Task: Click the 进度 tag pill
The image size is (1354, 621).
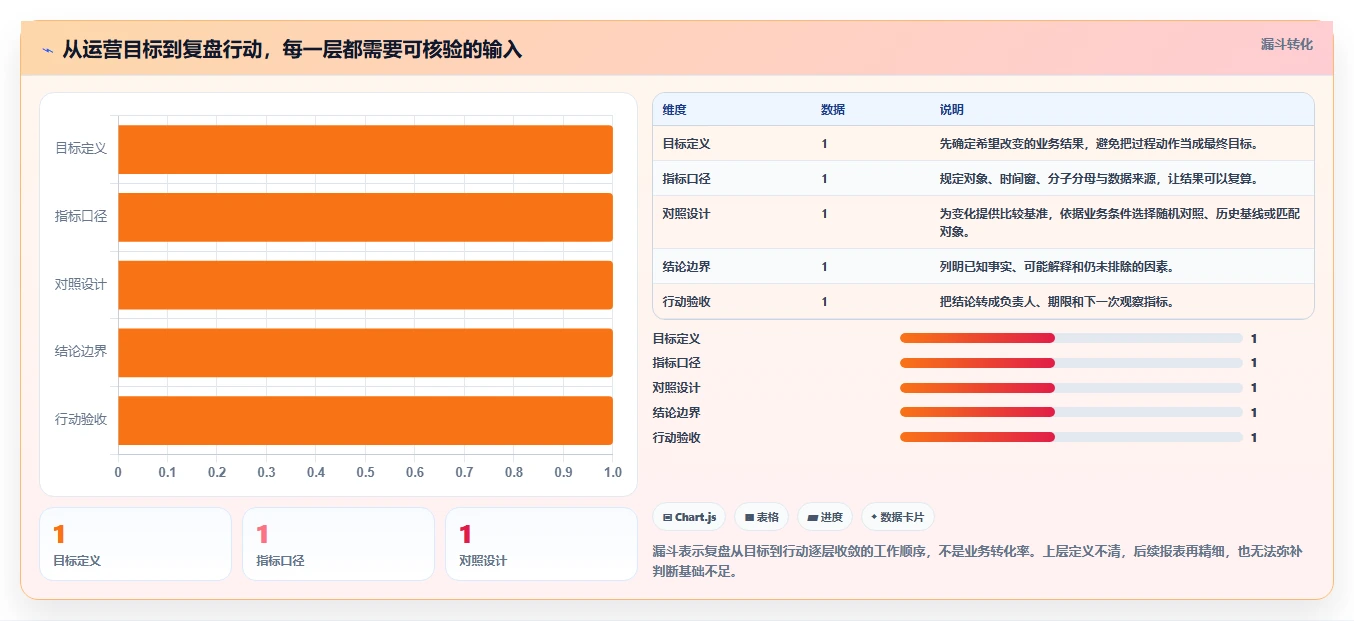Action: tap(825, 517)
